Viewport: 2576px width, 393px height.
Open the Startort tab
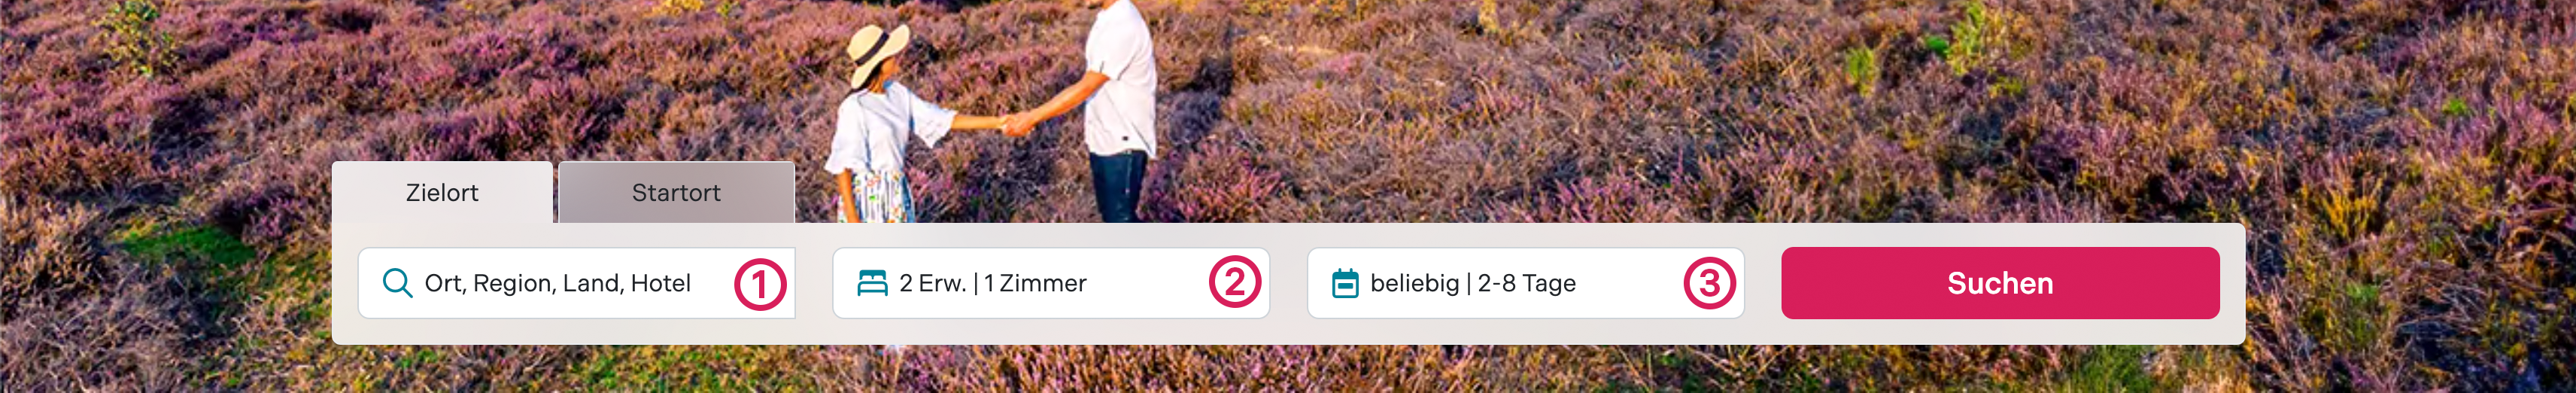point(676,192)
